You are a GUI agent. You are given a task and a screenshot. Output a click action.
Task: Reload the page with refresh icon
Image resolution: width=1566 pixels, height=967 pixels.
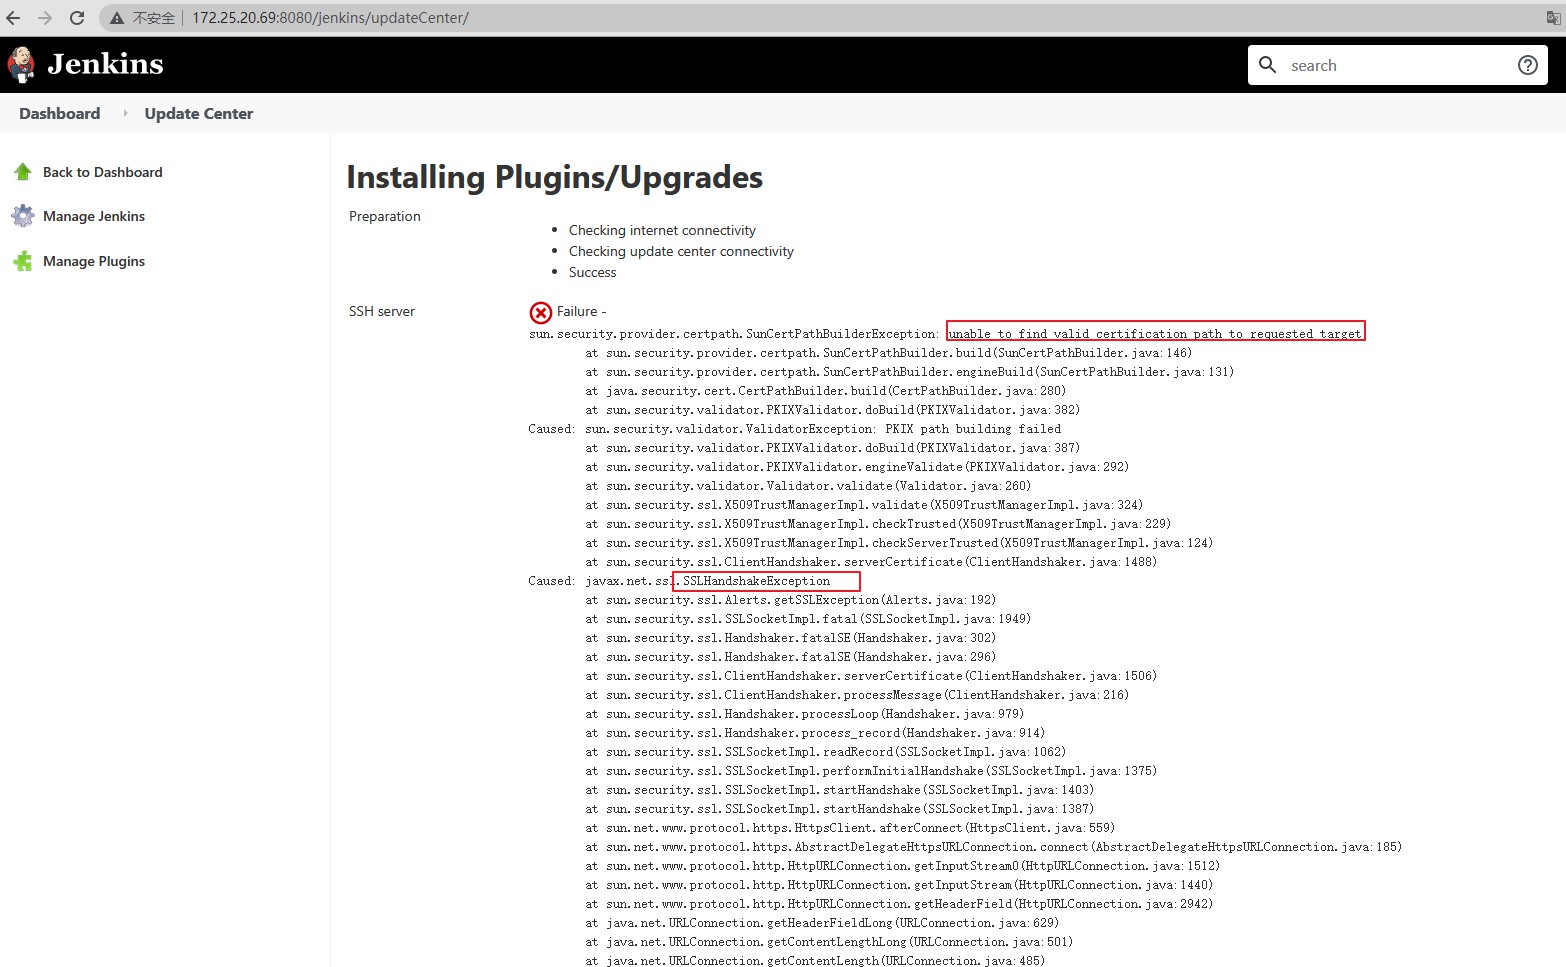click(x=77, y=18)
